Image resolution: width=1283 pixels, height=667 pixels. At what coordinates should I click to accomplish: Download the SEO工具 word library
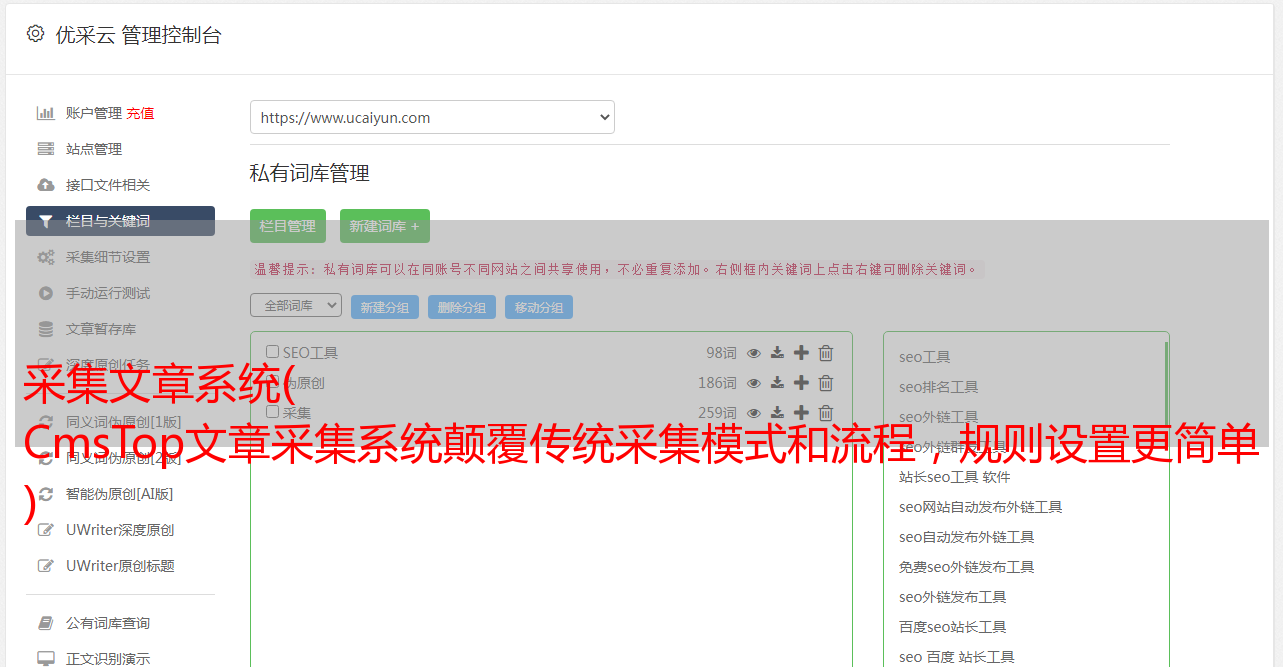tap(777, 353)
